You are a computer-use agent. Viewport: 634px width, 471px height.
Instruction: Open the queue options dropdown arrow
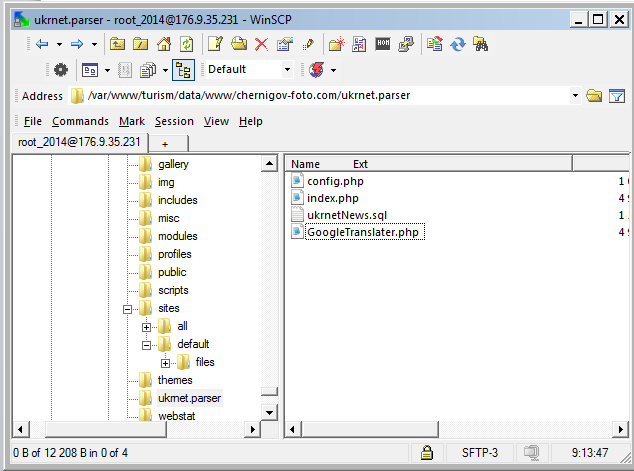pyautogui.click(x=165, y=70)
